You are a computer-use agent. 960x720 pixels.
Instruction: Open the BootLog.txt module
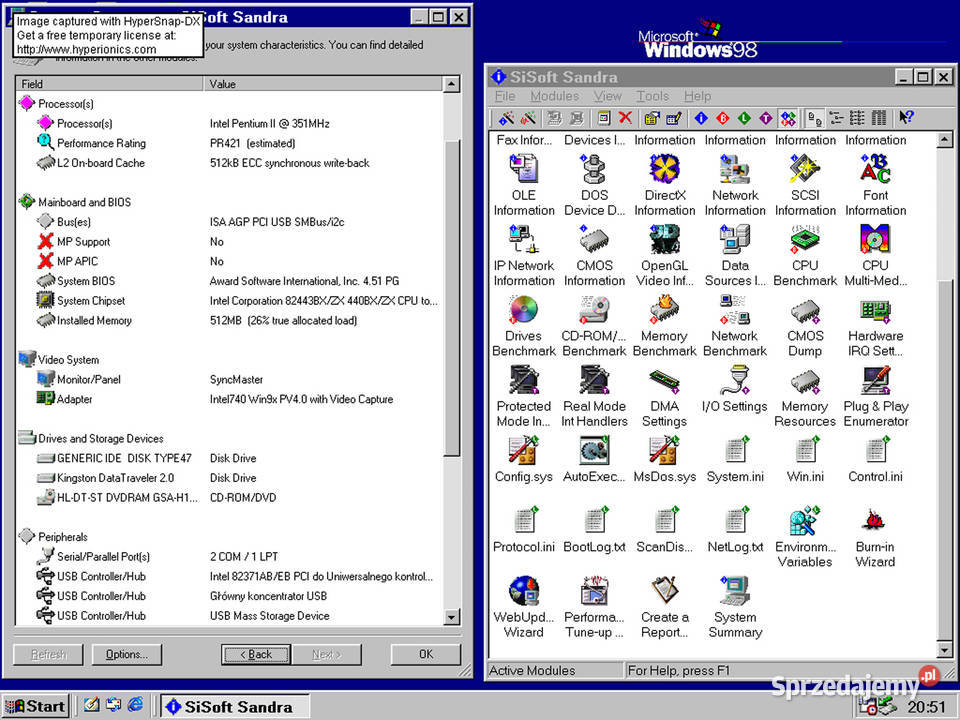point(594,530)
